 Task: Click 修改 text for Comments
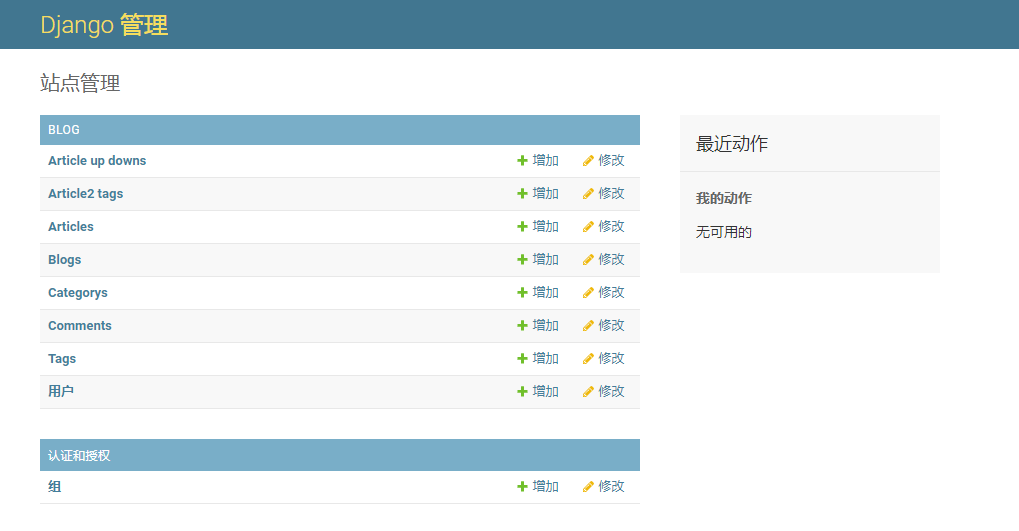click(x=612, y=325)
